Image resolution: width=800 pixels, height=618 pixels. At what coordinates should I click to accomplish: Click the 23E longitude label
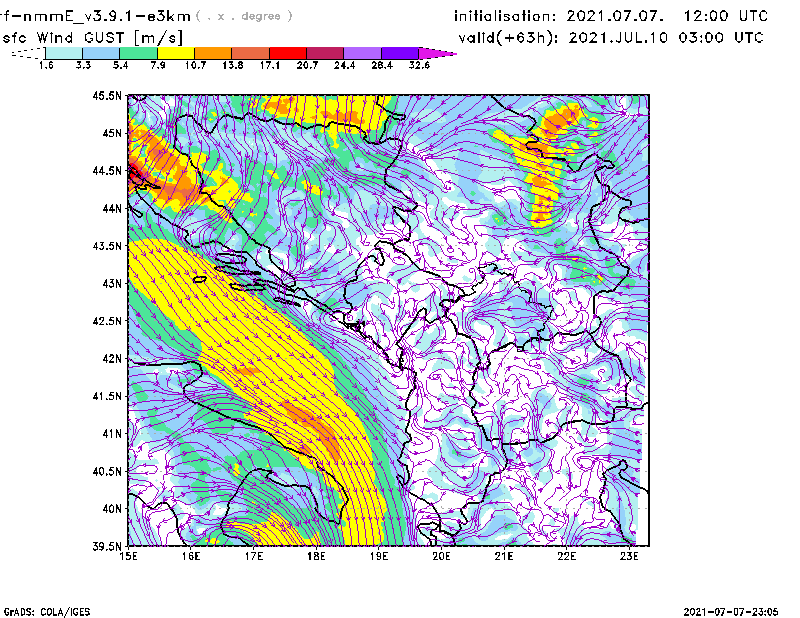pos(629,556)
